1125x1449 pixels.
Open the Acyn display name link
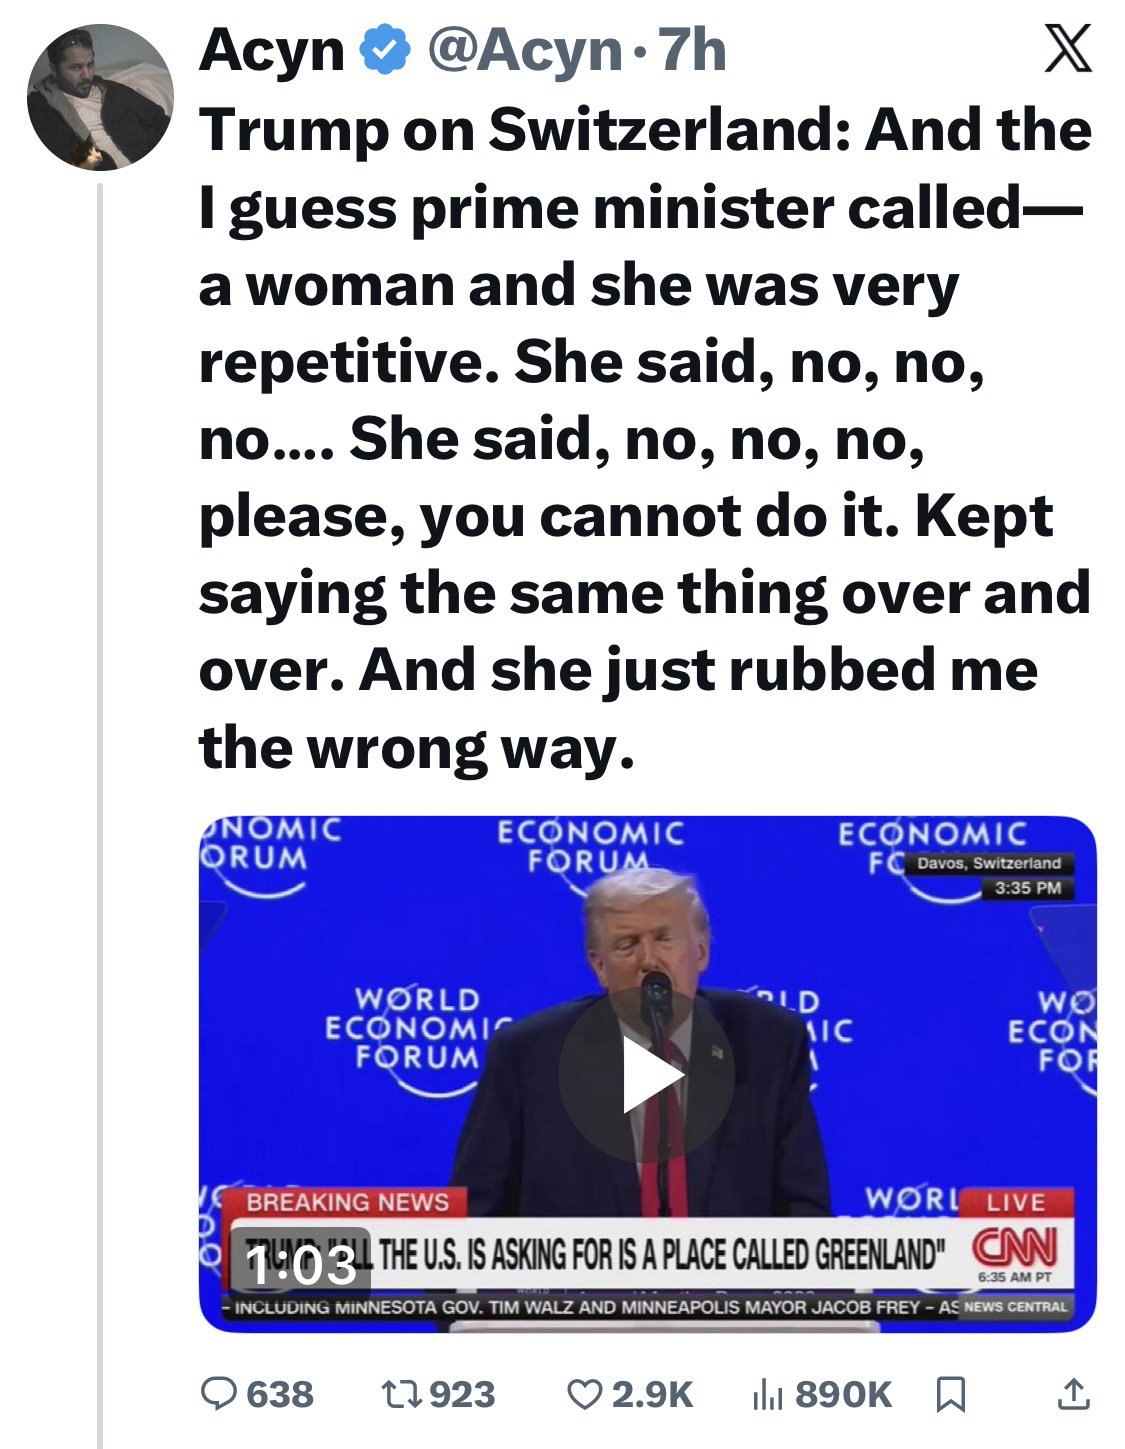[271, 51]
